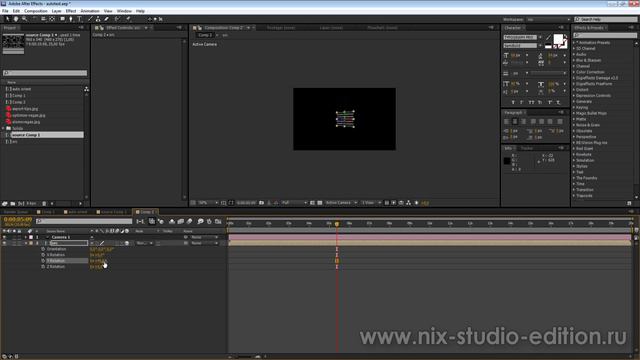Choose left text alignment in Paragraph
This screenshot has width=640, height=360.
click(x=507, y=122)
